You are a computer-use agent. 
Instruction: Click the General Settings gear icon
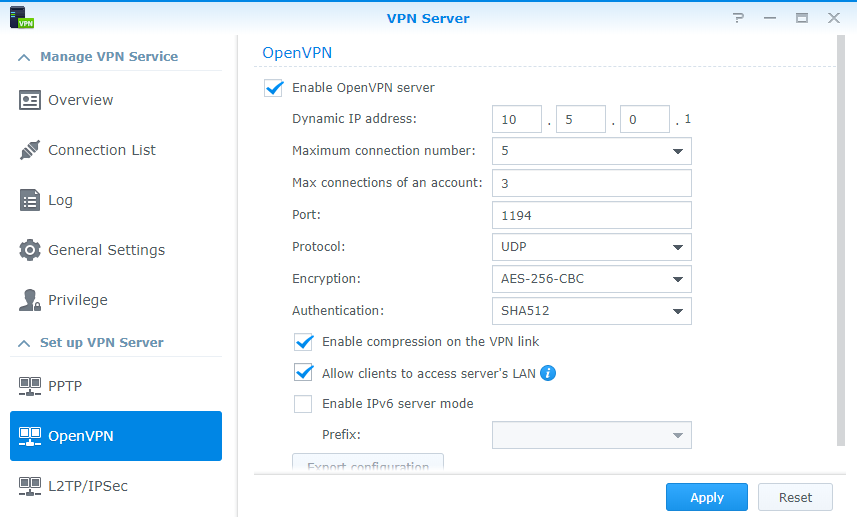pos(30,250)
